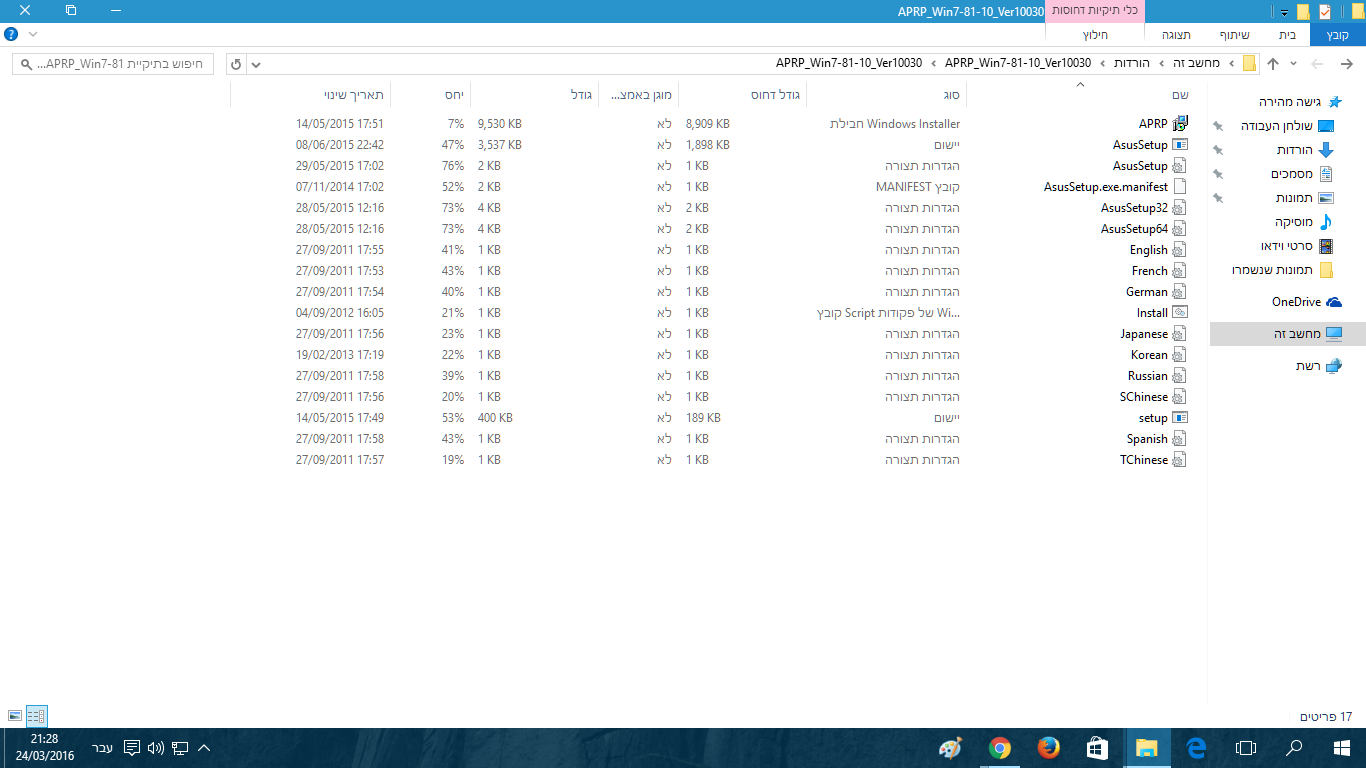Open recent locations dropdown arrow

1294,64
